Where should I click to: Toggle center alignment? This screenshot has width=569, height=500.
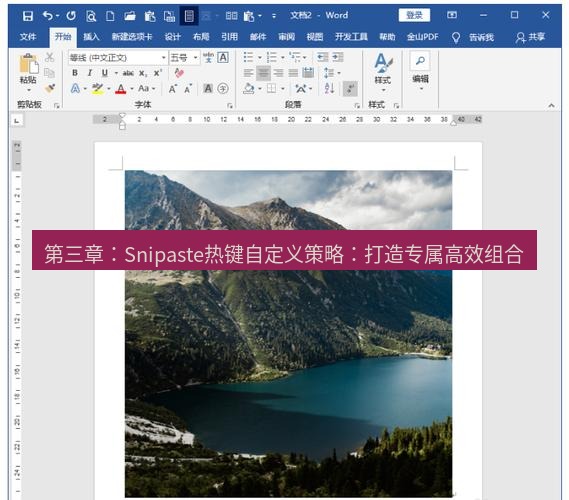[x=263, y=73]
